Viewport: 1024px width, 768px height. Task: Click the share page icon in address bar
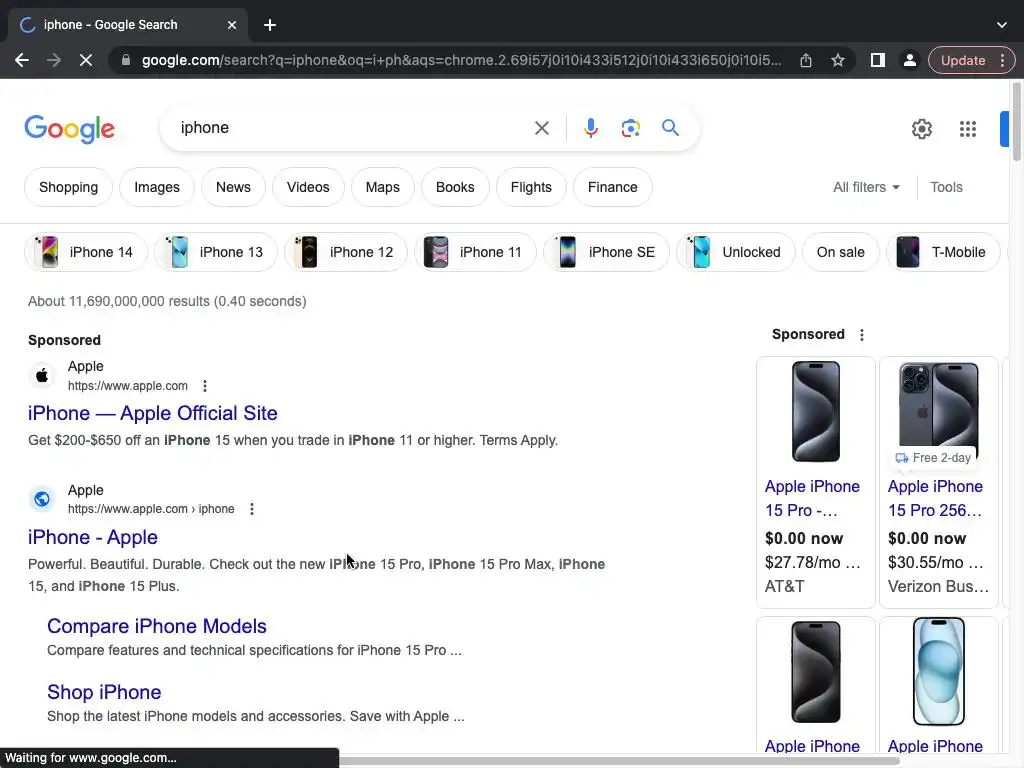(x=806, y=60)
